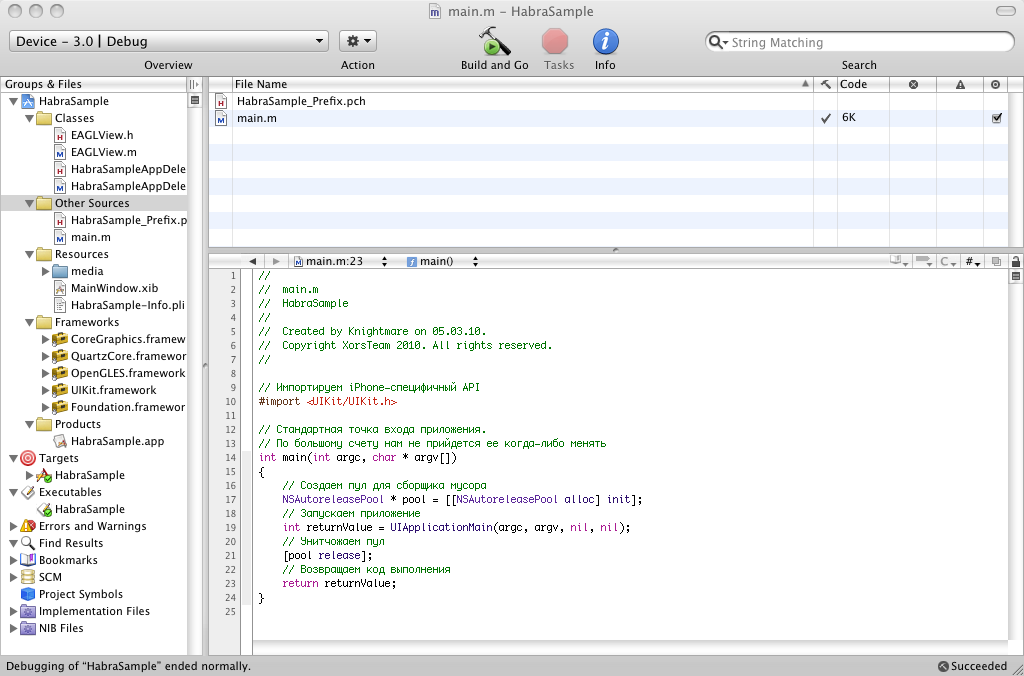Open the Action gear menu
Viewport: 1024px width, 676px height.
[x=358, y=41]
